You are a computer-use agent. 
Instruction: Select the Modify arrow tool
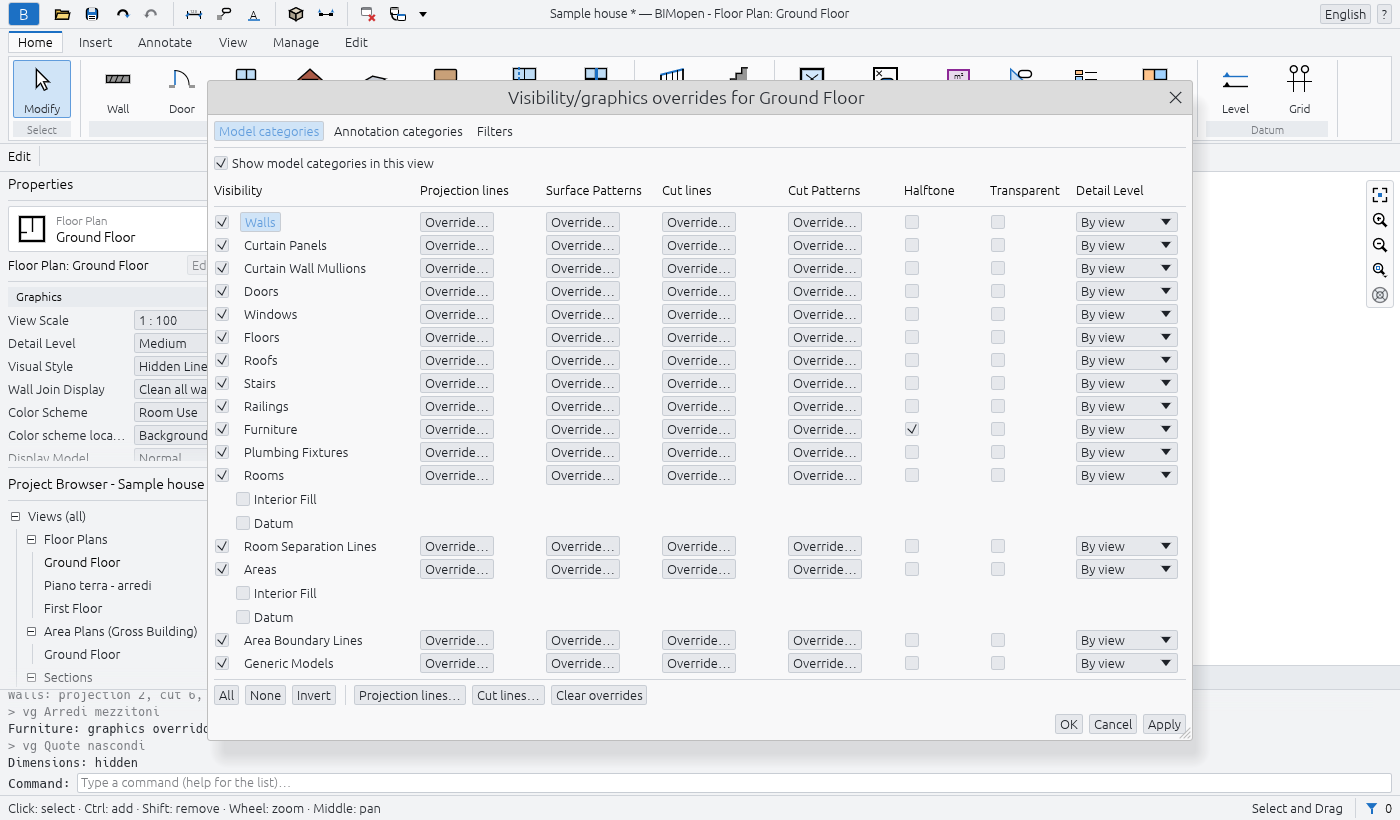point(42,89)
